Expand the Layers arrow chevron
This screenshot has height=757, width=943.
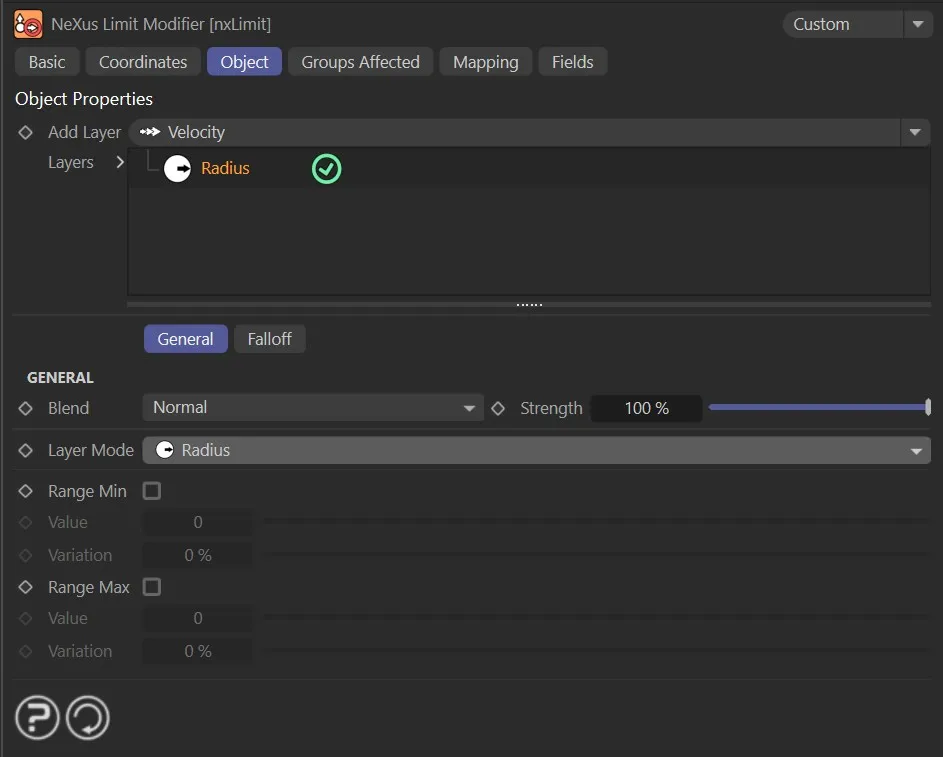pos(120,162)
